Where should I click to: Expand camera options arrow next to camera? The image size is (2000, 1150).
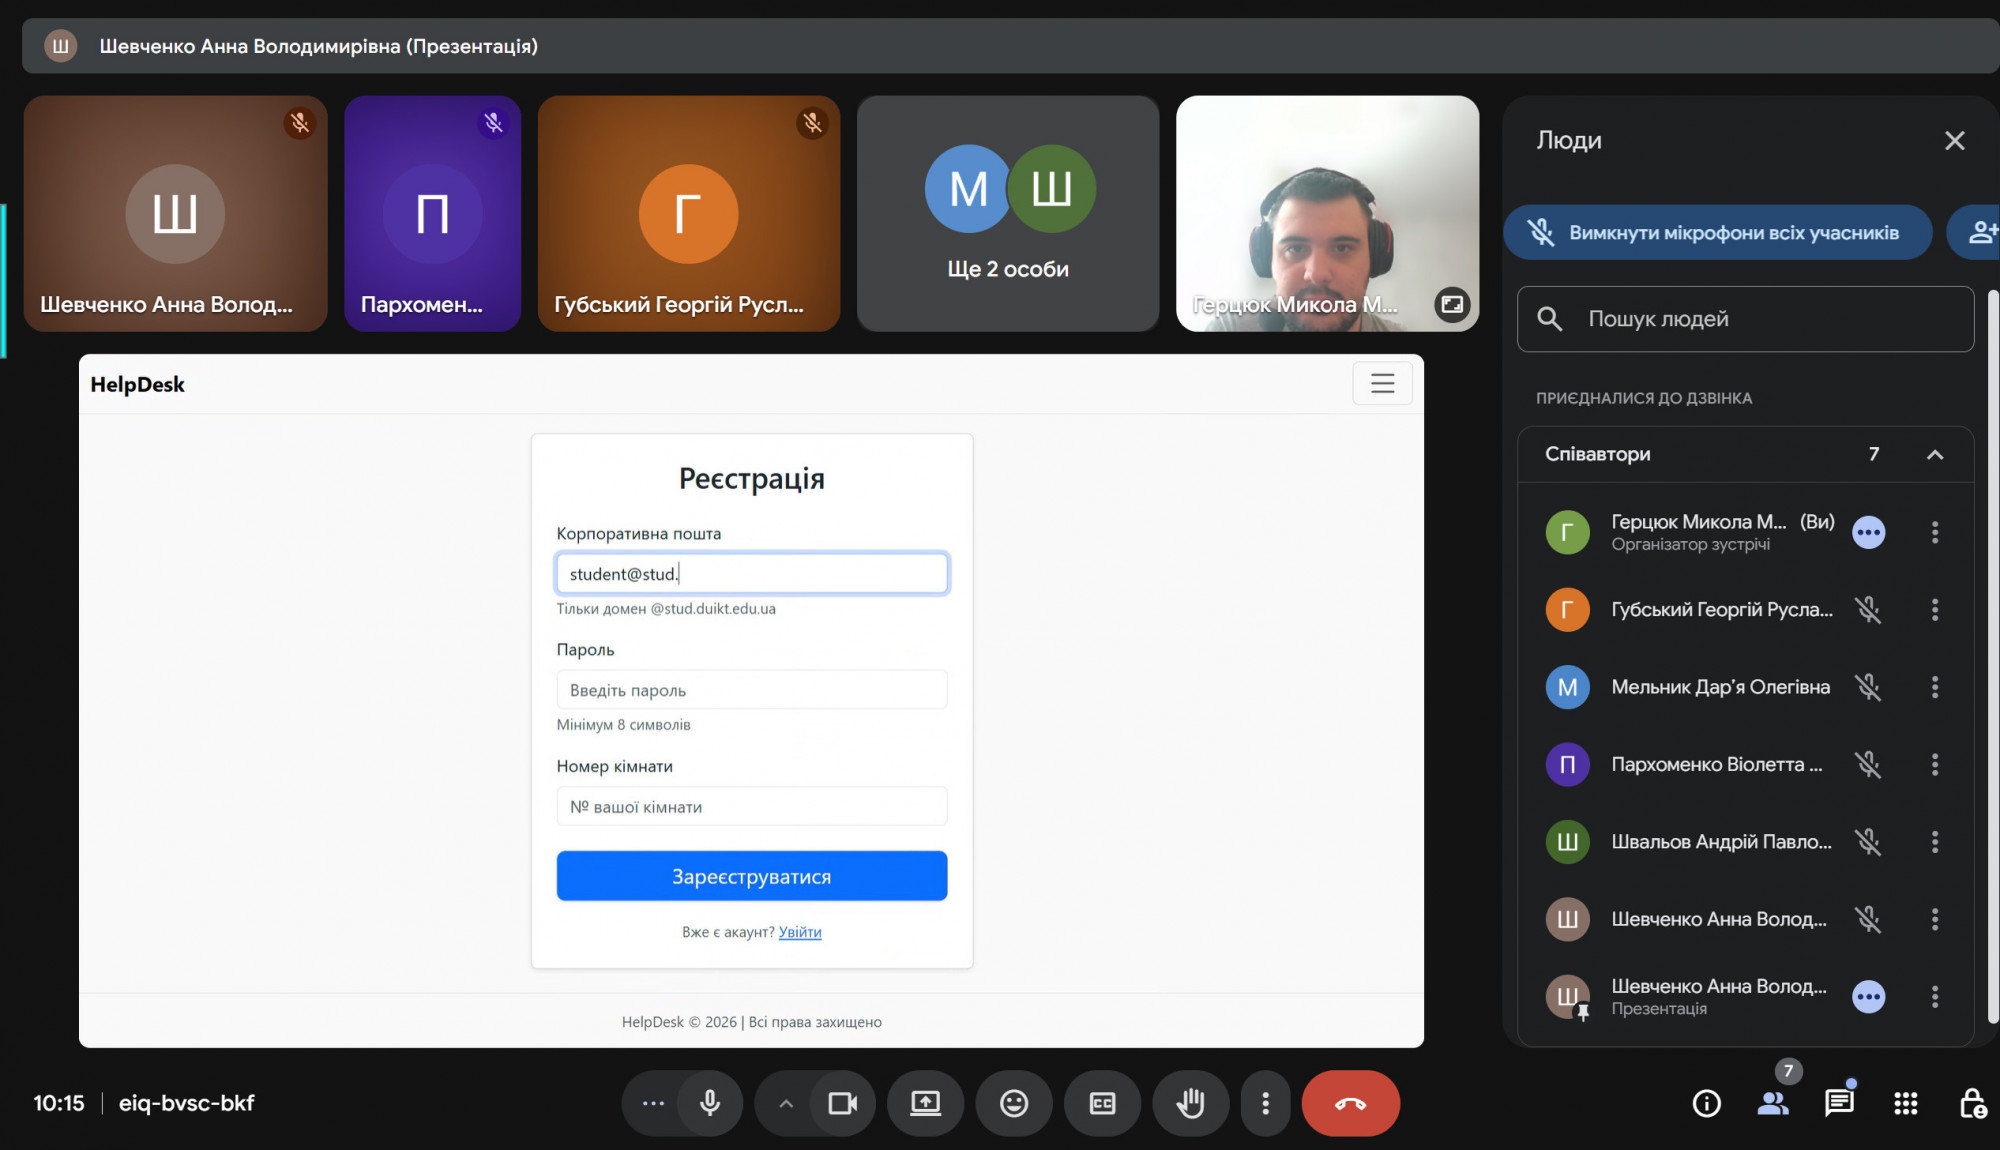[786, 1103]
